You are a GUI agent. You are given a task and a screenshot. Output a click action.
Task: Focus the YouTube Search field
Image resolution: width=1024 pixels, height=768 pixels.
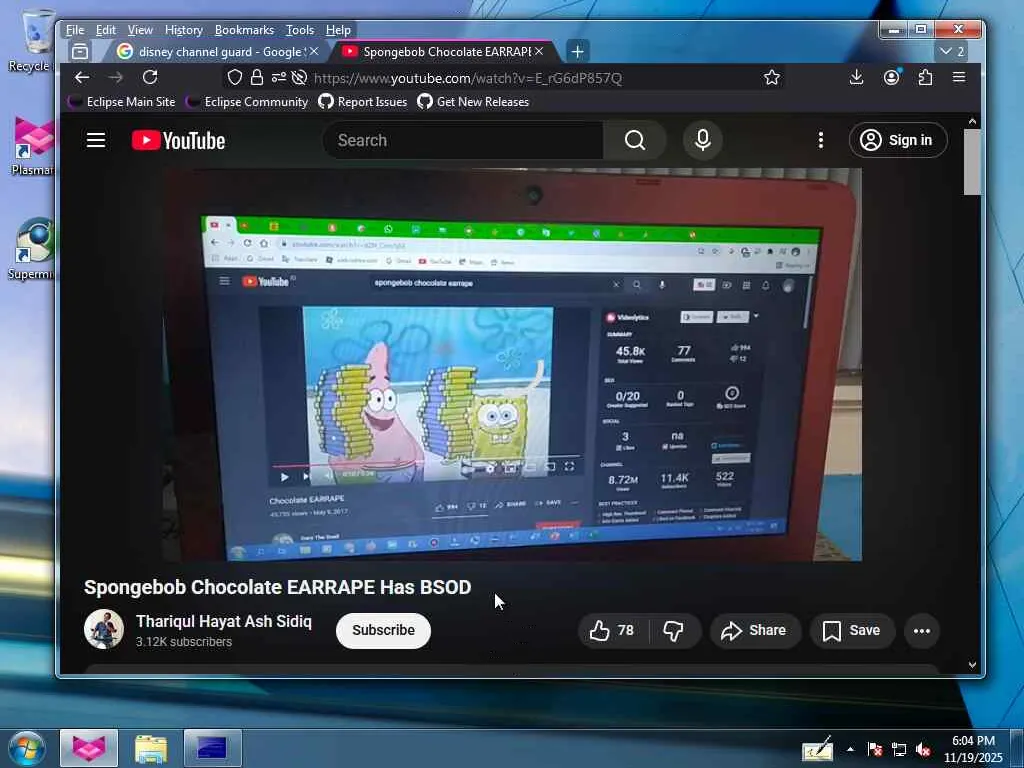coord(464,140)
